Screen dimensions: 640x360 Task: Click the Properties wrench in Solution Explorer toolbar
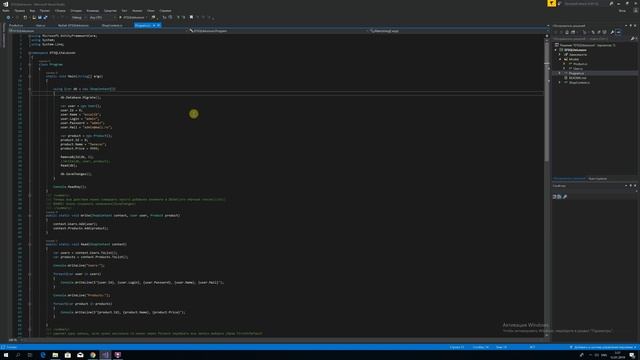click(x=612, y=32)
